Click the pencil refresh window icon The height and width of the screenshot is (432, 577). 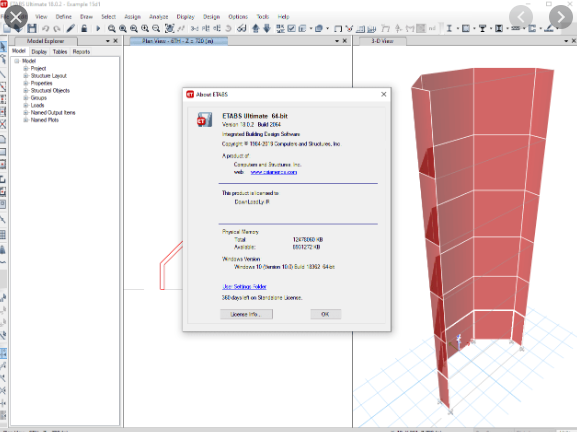click(71, 28)
